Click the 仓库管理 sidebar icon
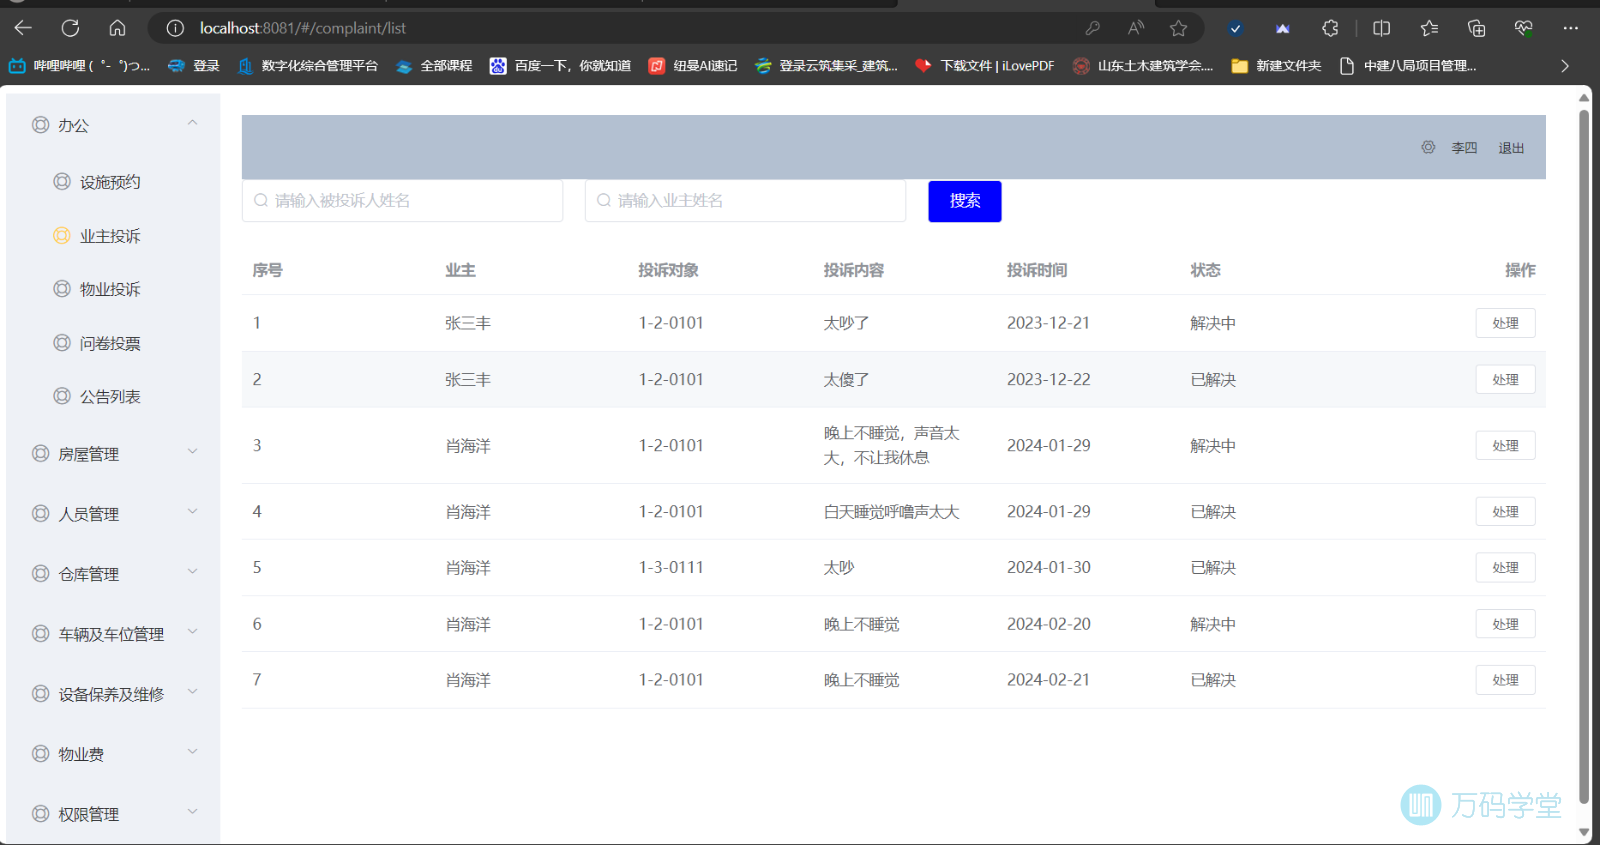Image resolution: width=1600 pixels, height=845 pixels. click(40, 574)
